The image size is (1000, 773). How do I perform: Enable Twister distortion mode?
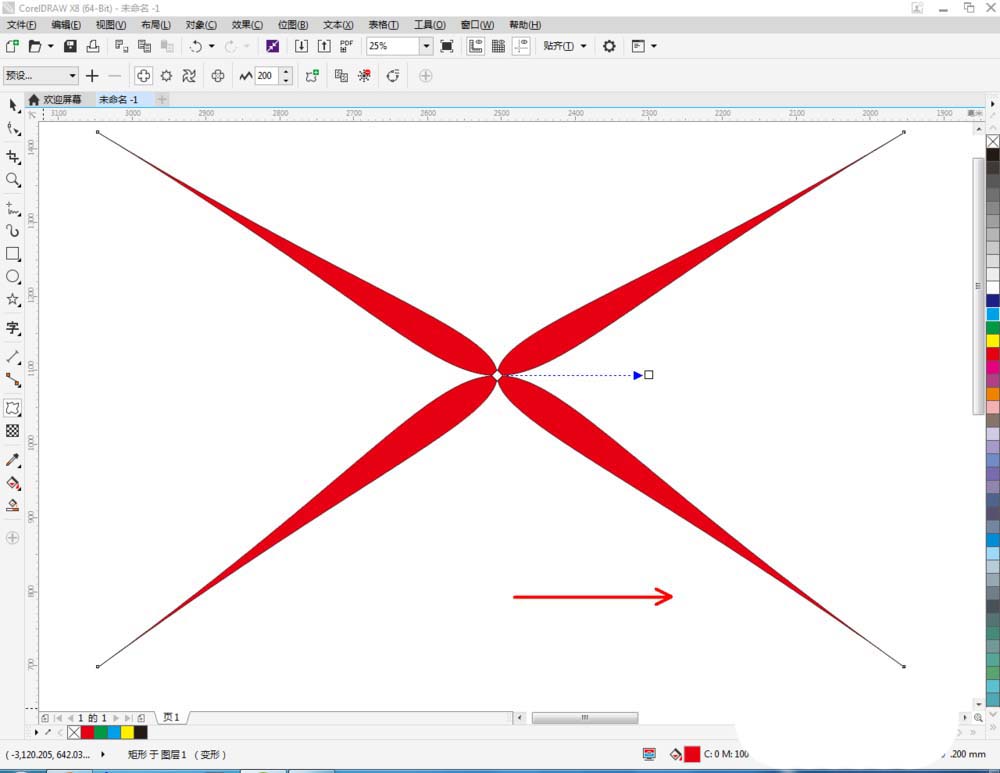(190, 75)
